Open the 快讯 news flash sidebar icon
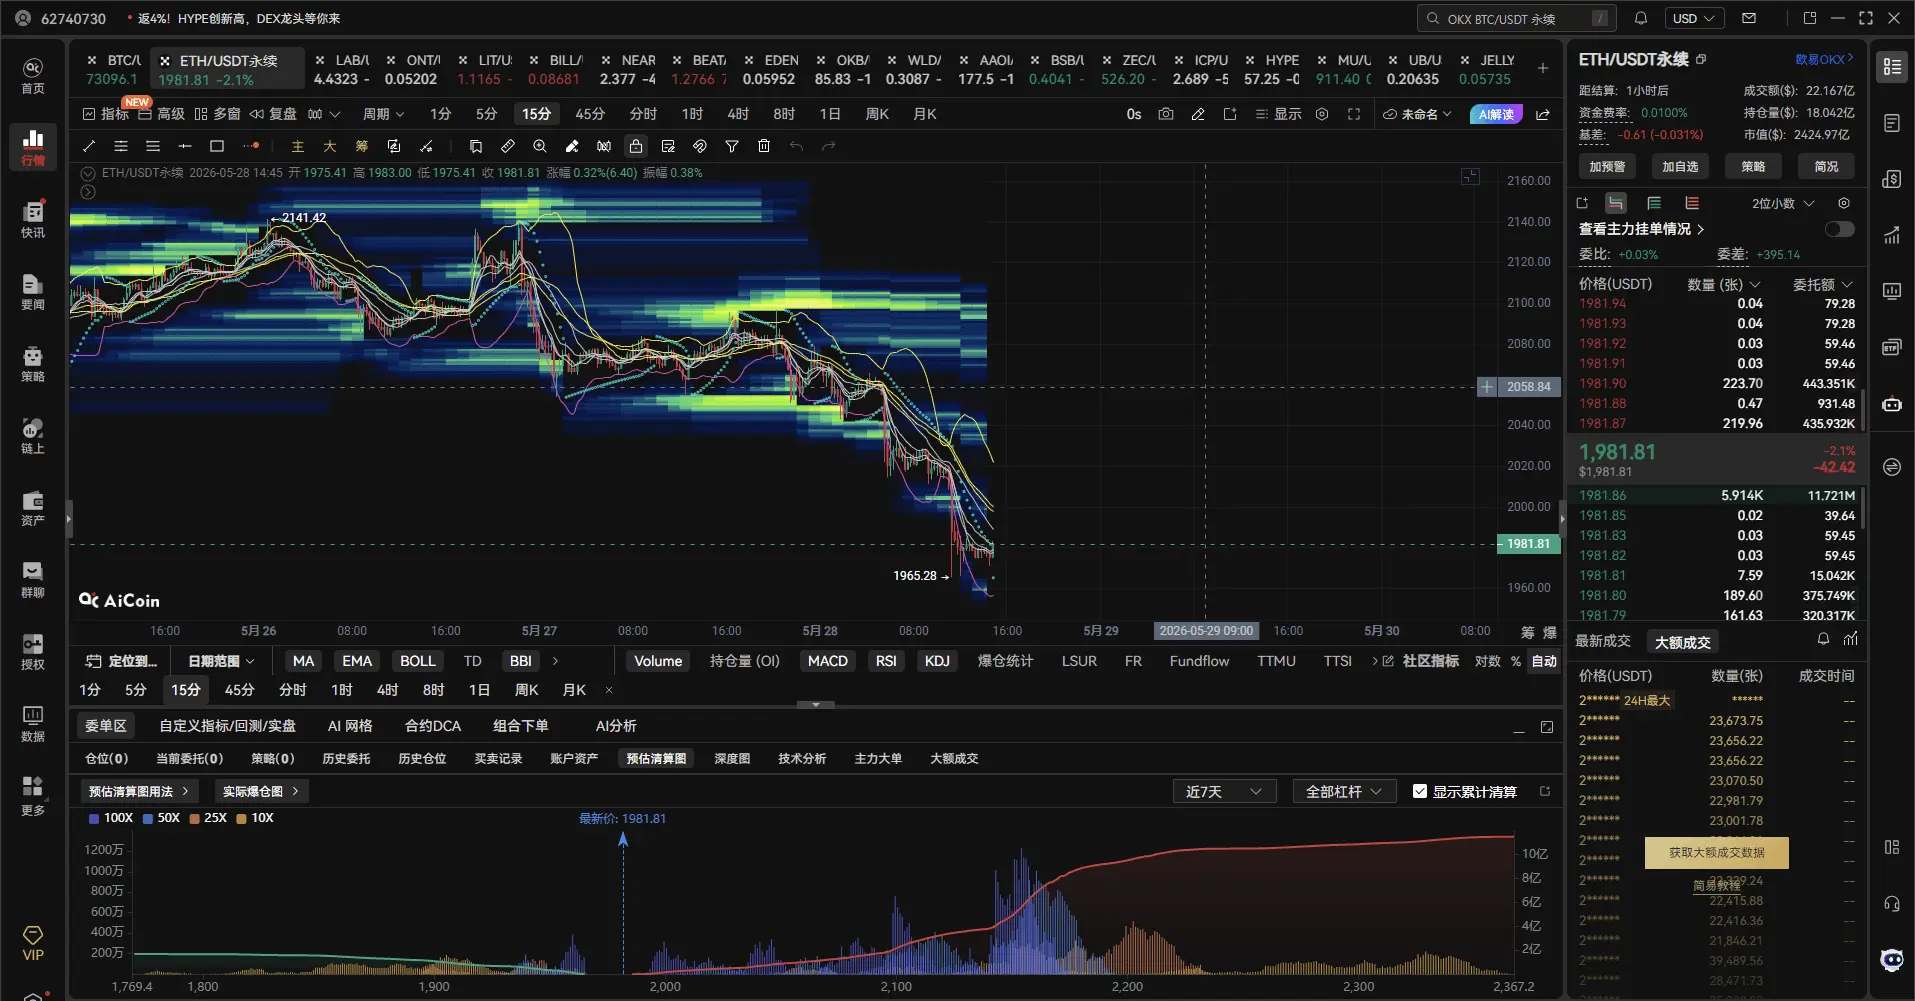Viewport: 1915px width, 1001px height. 33,219
